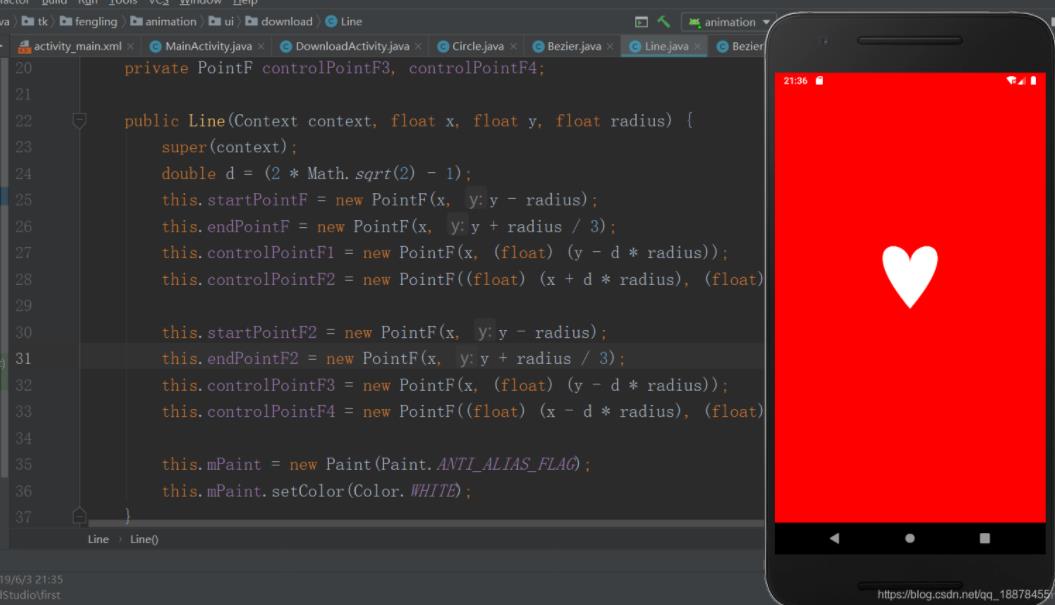Open the layout window icon beside the hammer
1055x605 pixels.
click(641, 21)
